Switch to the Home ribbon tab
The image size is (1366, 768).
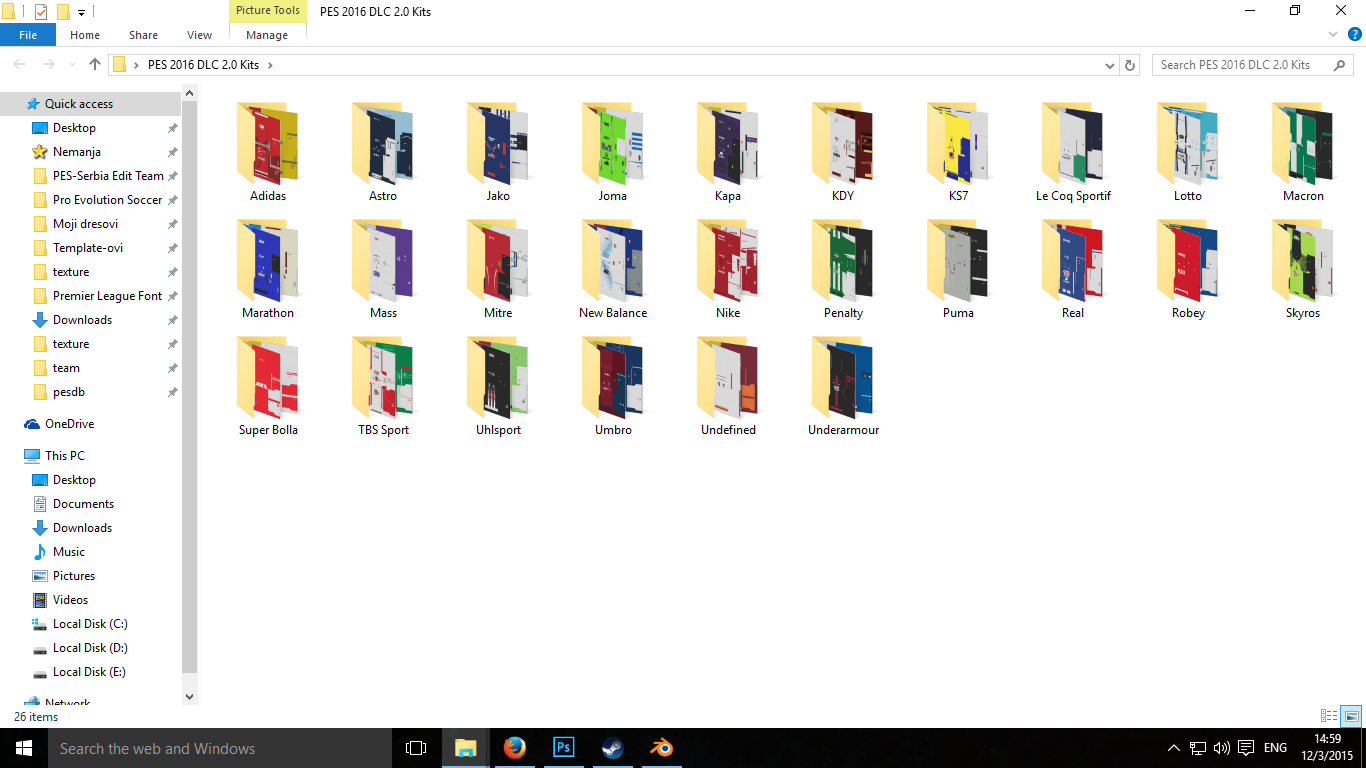point(85,35)
